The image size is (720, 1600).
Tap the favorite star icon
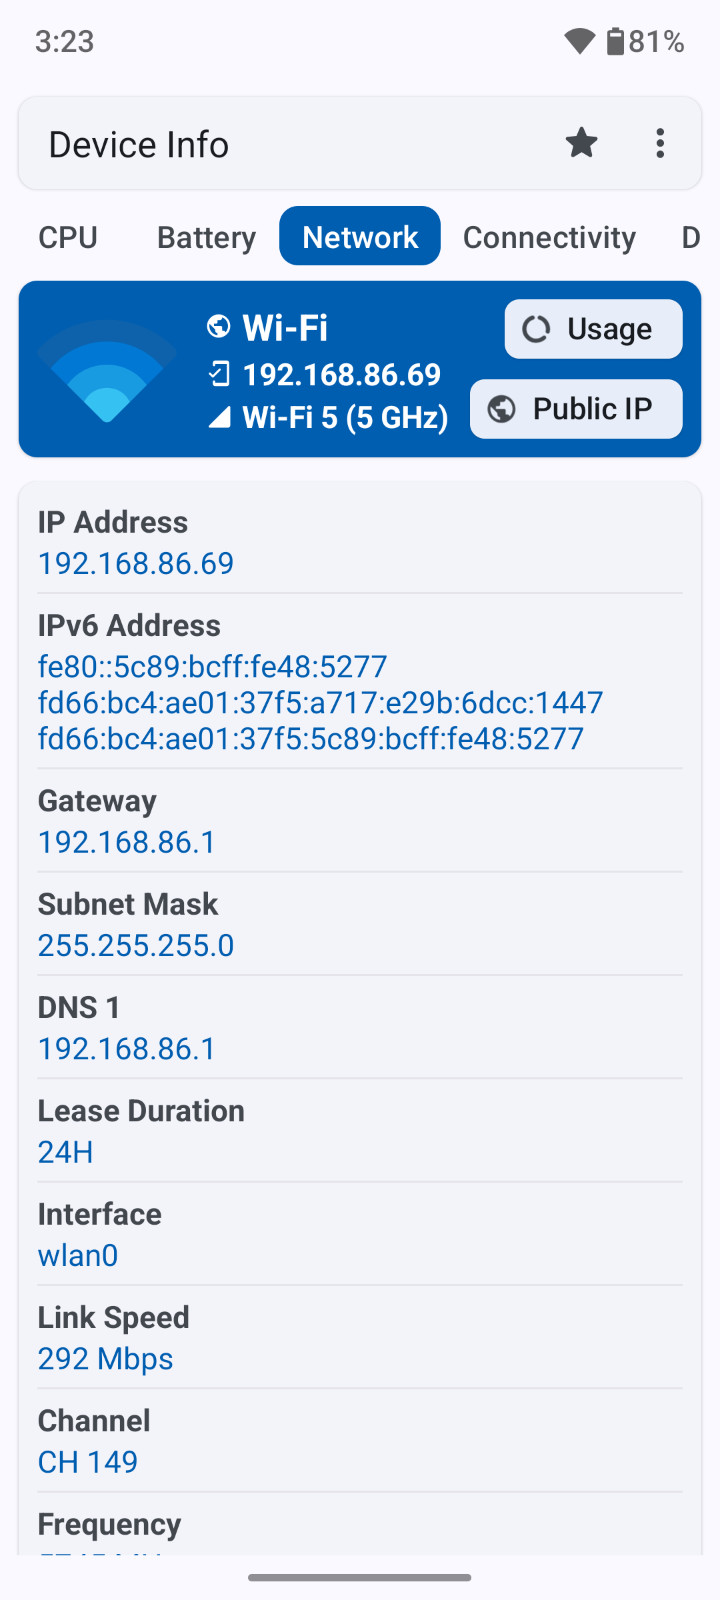click(x=581, y=144)
